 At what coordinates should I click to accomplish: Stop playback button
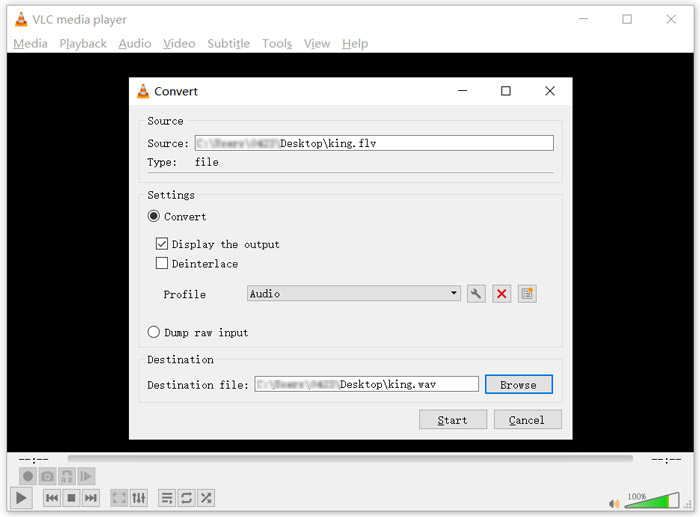(x=71, y=498)
